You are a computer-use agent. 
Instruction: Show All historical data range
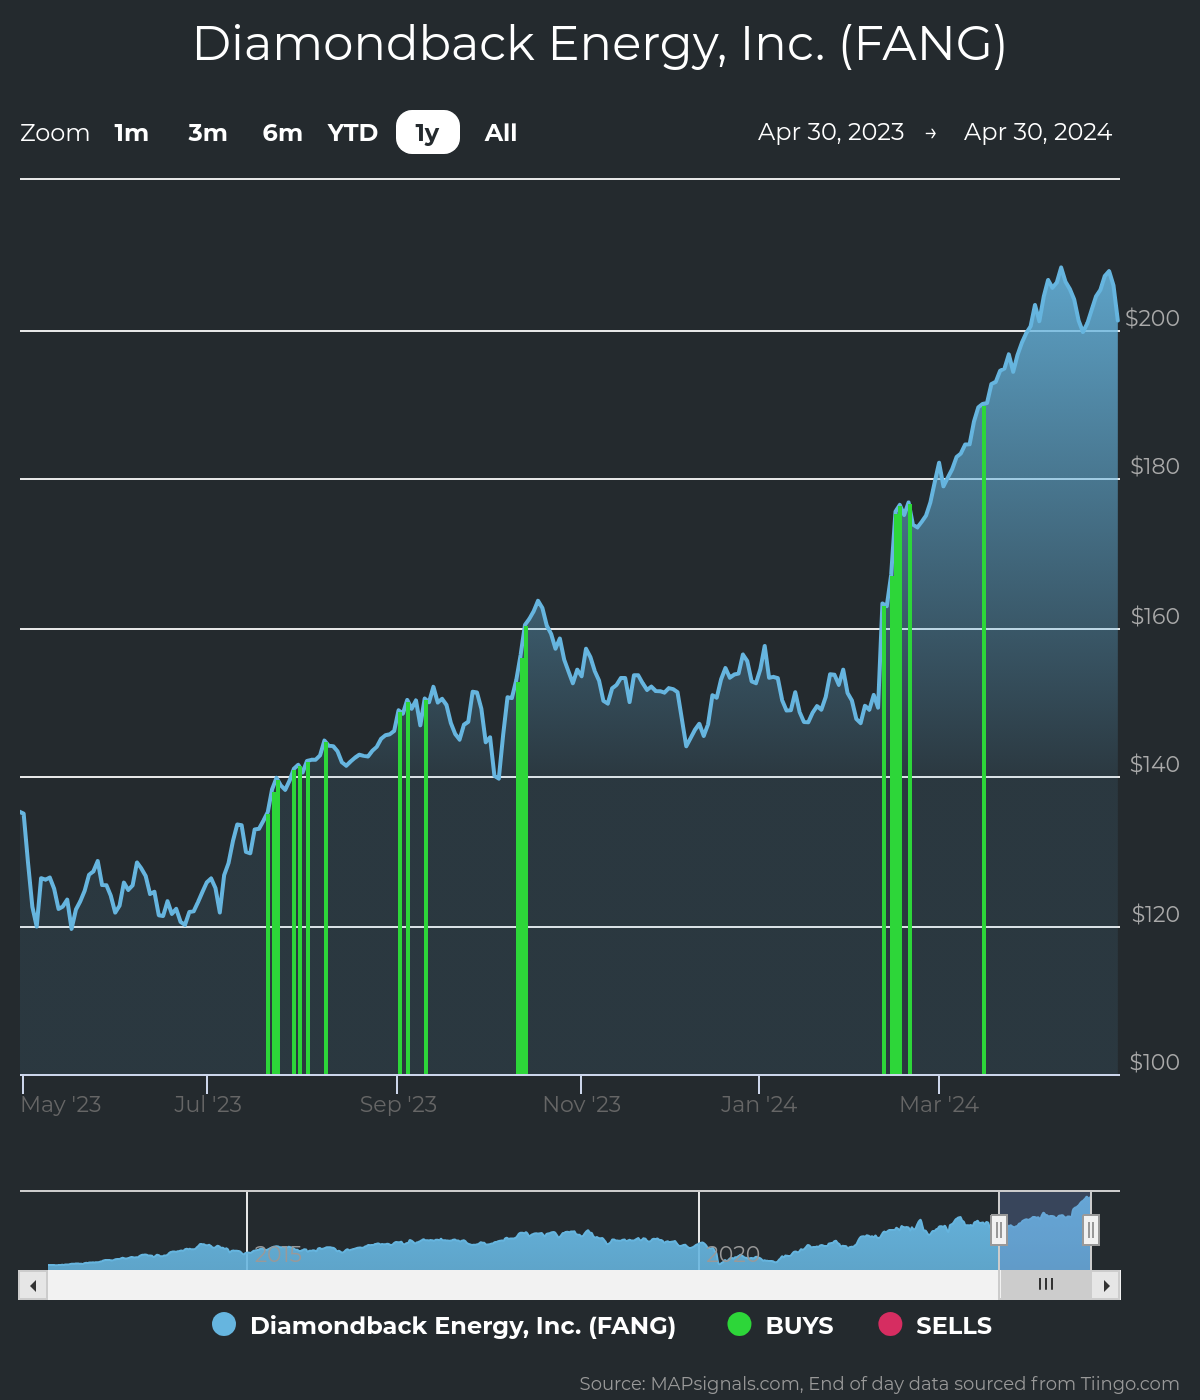click(x=501, y=133)
